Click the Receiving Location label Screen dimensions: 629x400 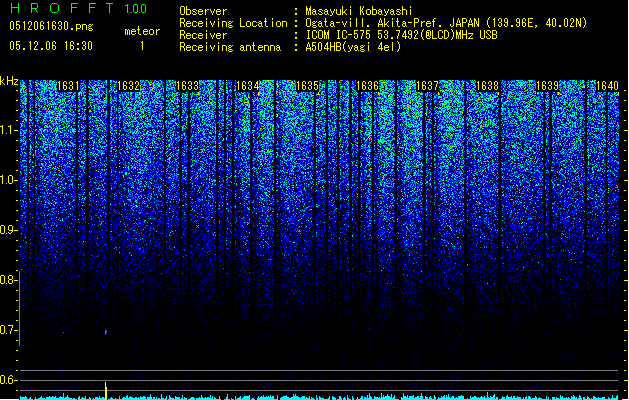(x=233, y=23)
